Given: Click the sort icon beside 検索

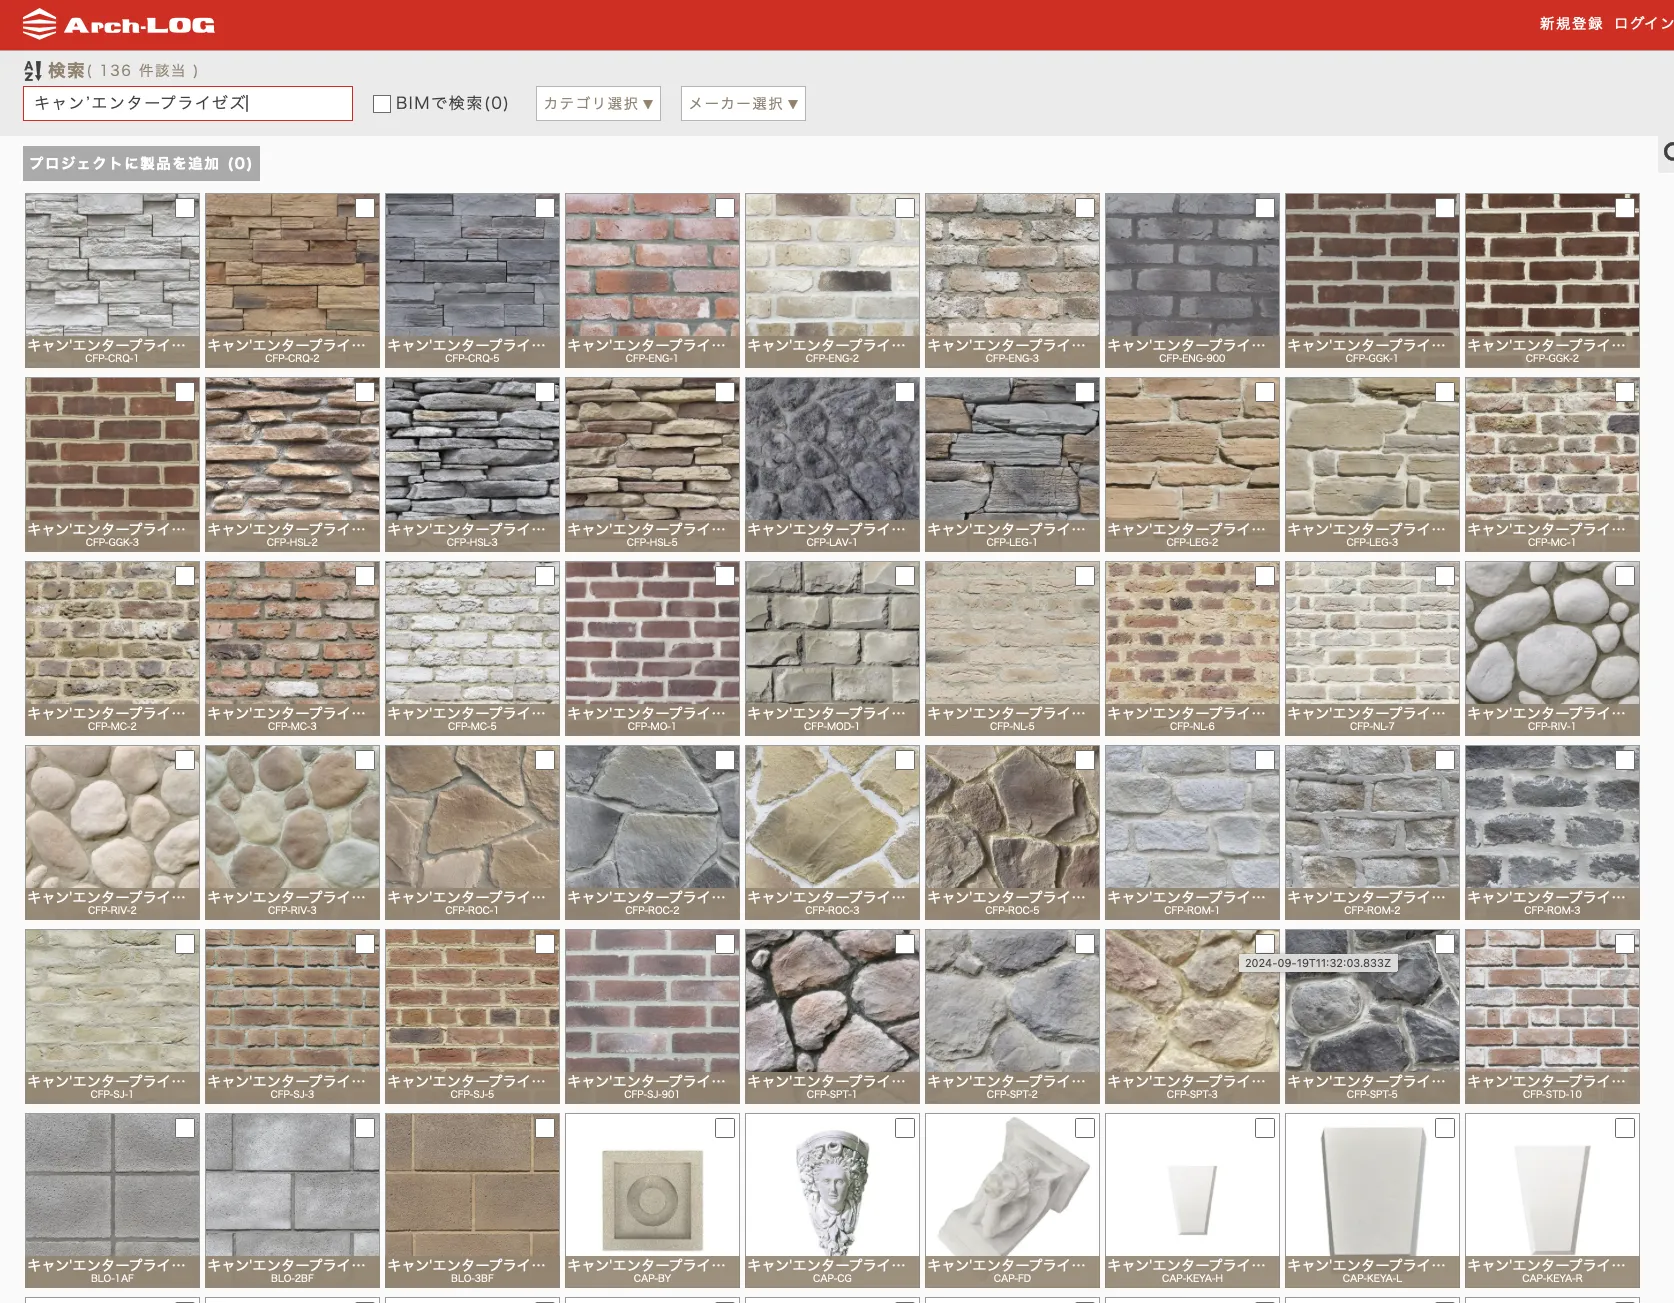Looking at the screenshot, I should click(33, 70).
